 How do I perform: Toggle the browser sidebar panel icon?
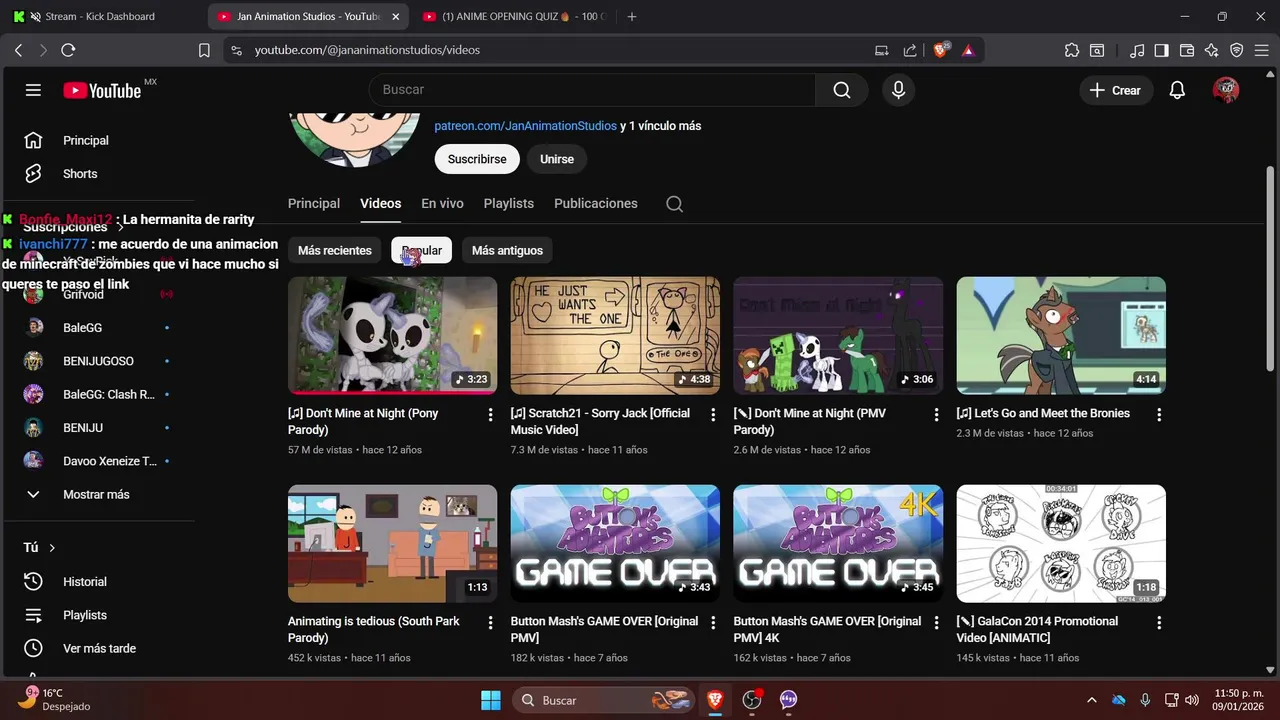1161,50
